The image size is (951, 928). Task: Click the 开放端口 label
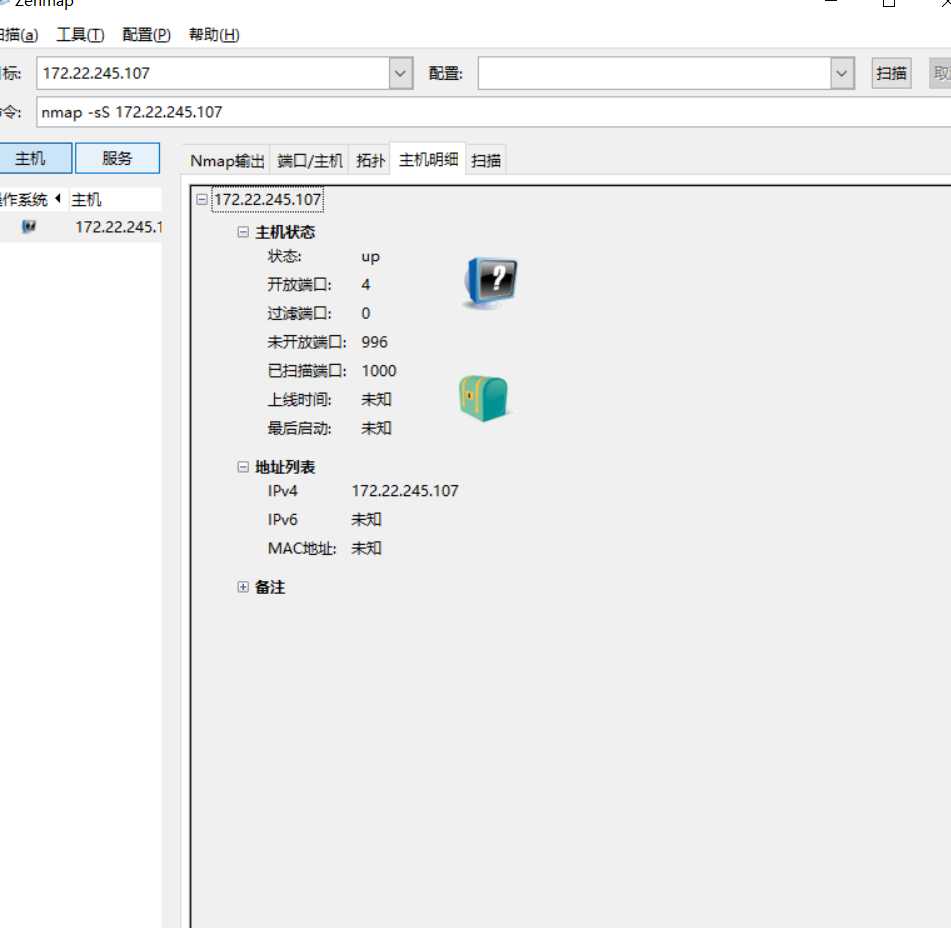coord(300,284)
